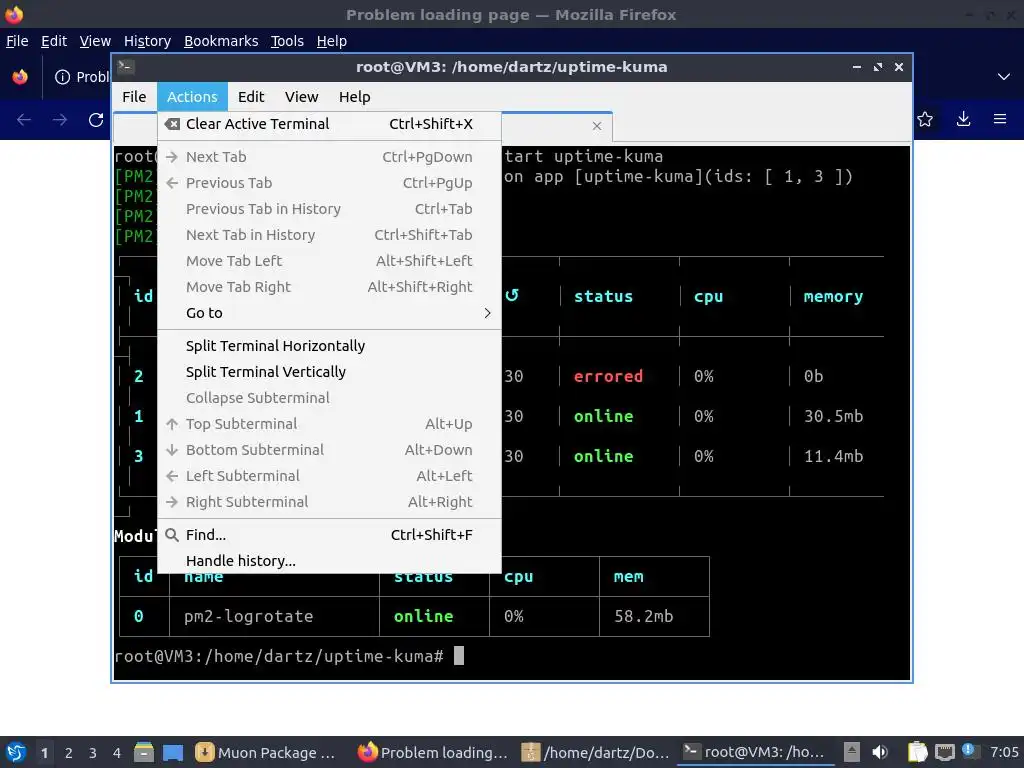This screenshot has width=1024, height=768.
Task: Click the Firefox reload button
Action: 96,120
